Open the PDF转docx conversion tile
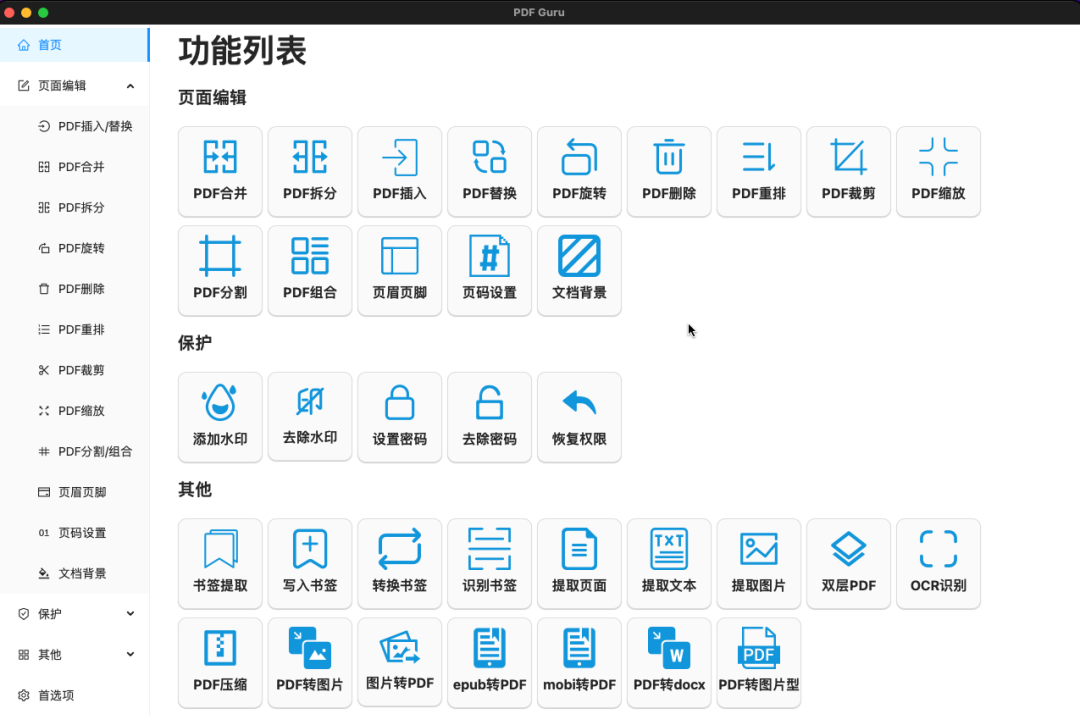 (x=669, y=663)
